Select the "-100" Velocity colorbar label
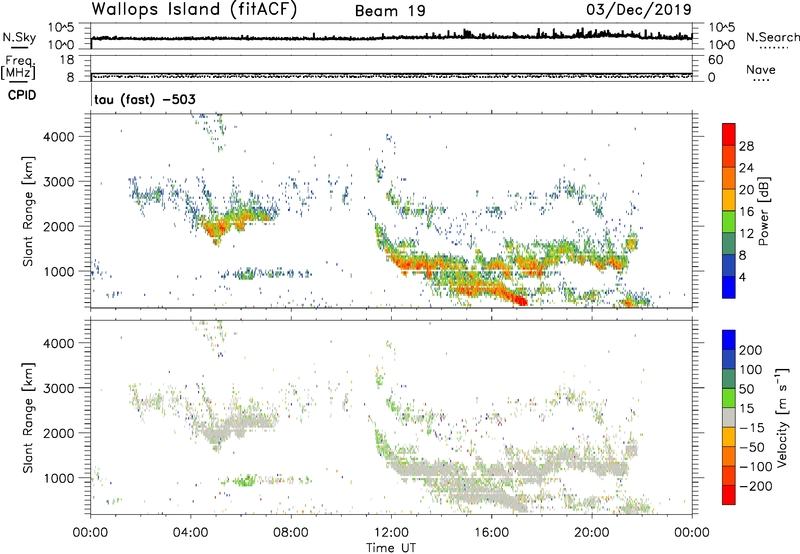 point(756,467)
